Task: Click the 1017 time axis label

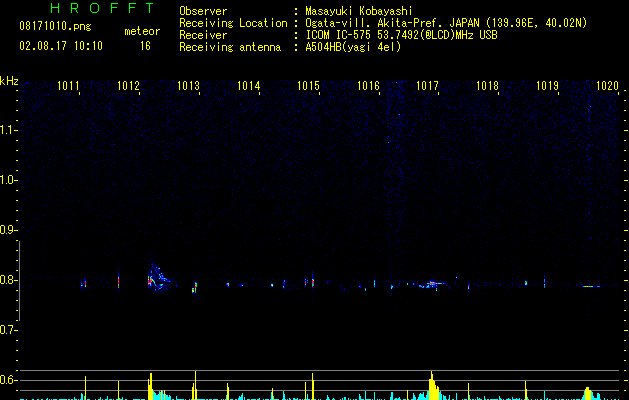Action: click(x=428, y=86)
